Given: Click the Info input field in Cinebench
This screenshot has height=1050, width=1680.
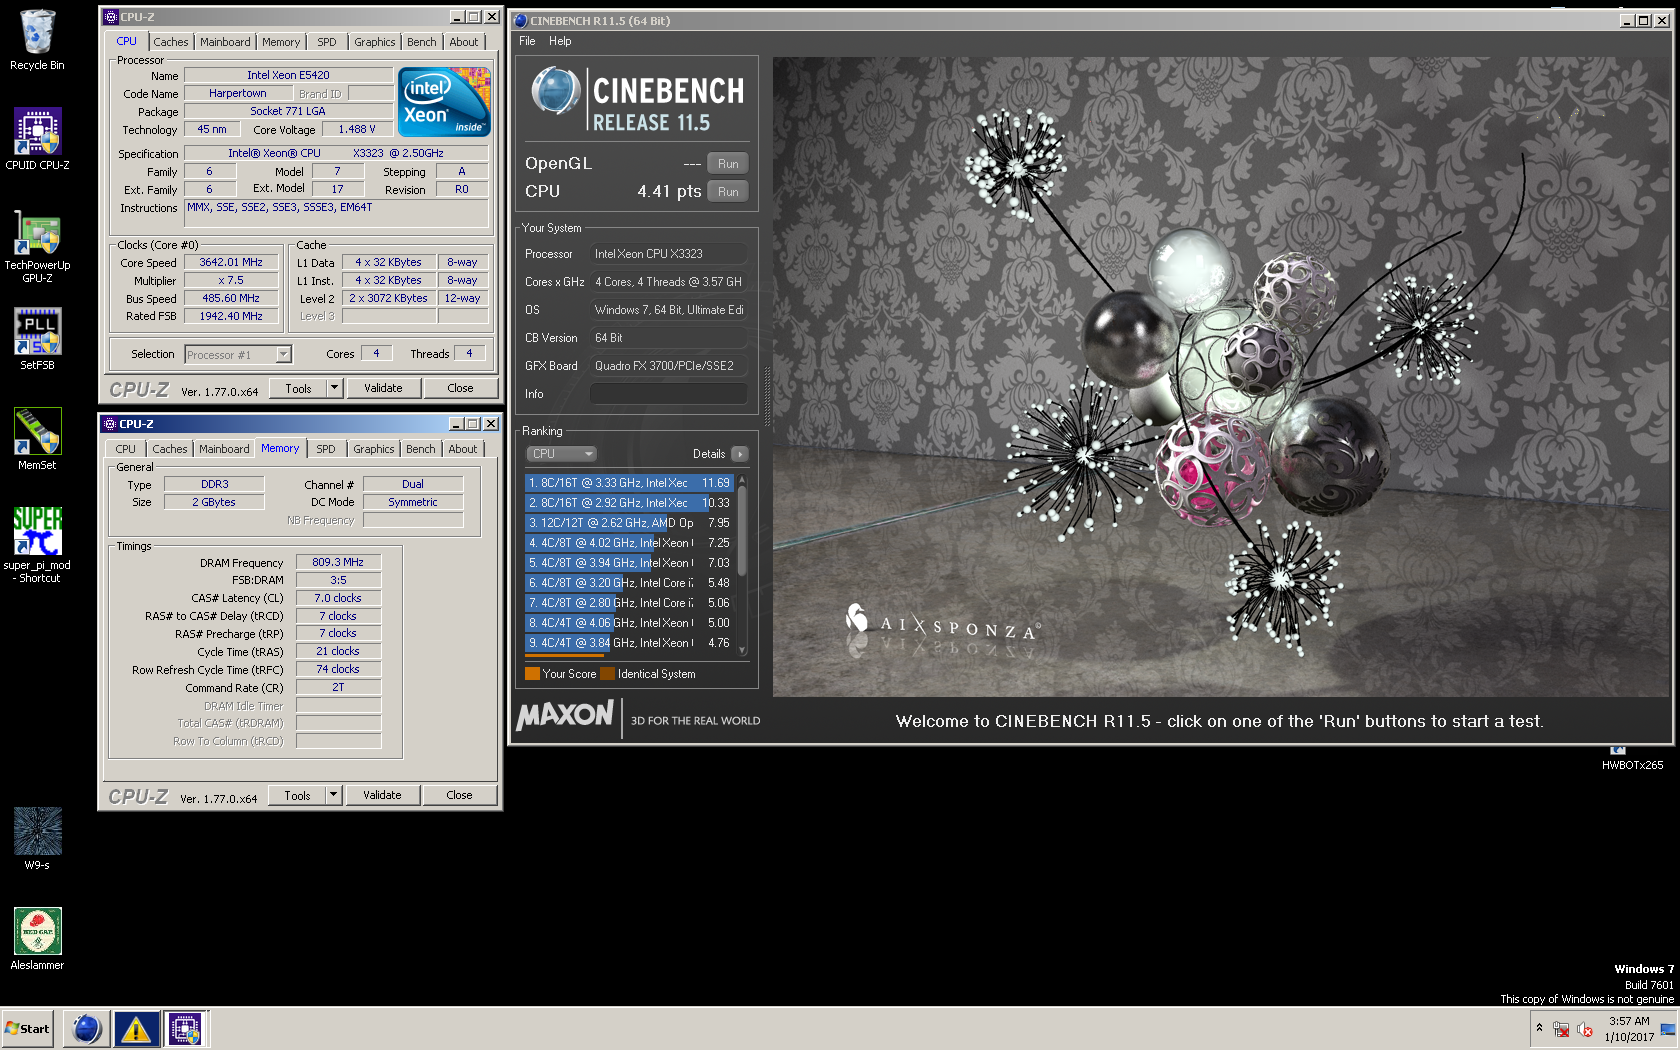Looking at the screenshot, I should [x=668, y=394].
